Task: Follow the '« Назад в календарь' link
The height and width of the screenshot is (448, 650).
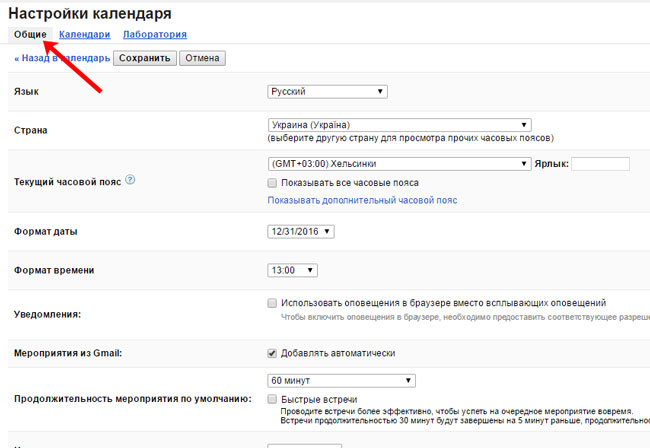Action: (61, 58)
